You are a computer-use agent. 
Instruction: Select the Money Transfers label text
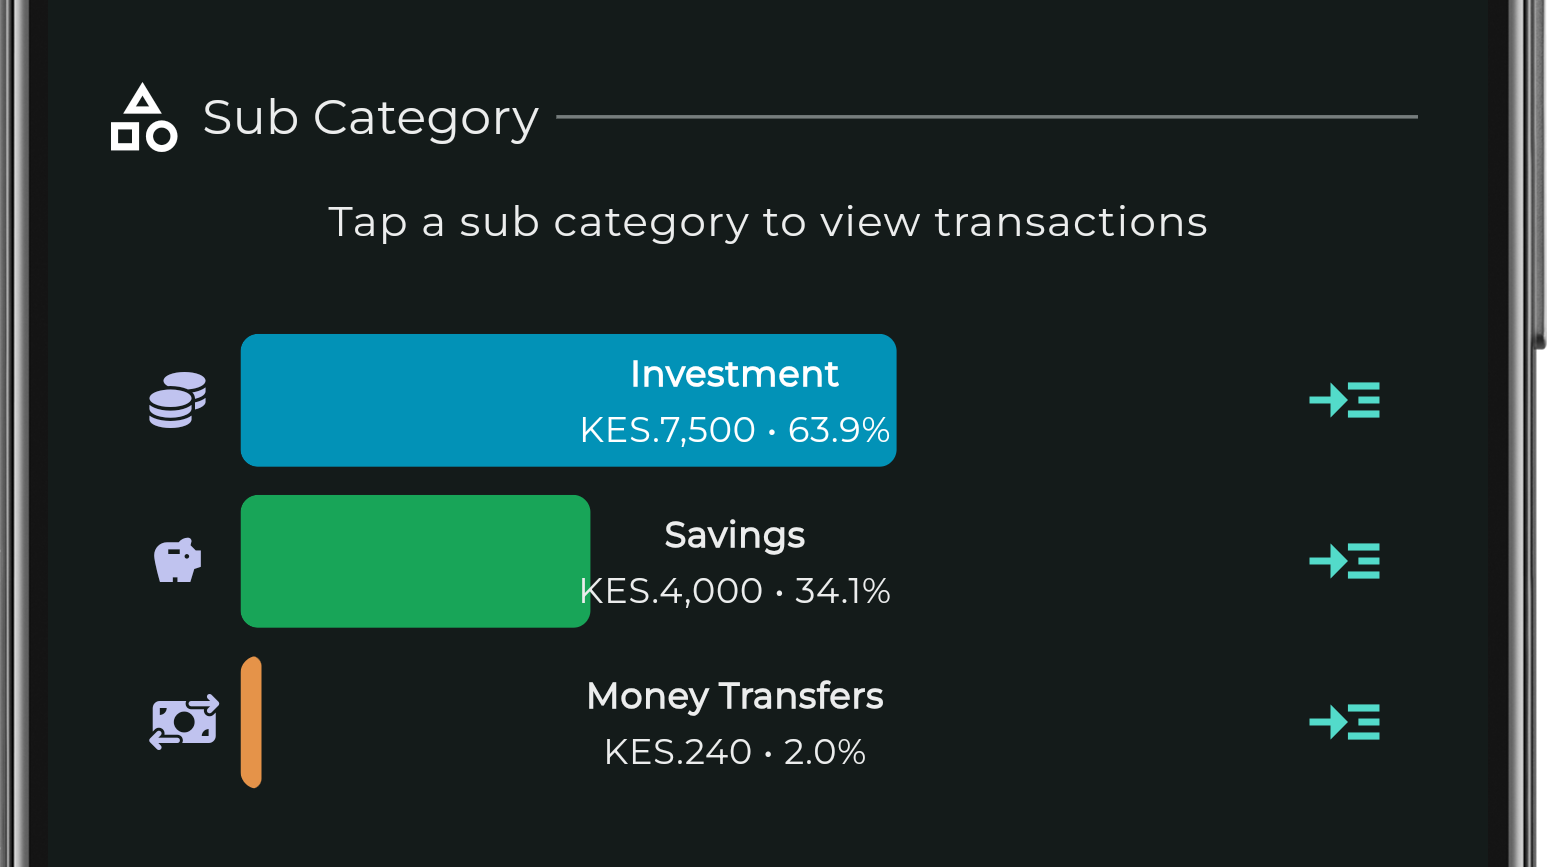[x=735, y=696]
